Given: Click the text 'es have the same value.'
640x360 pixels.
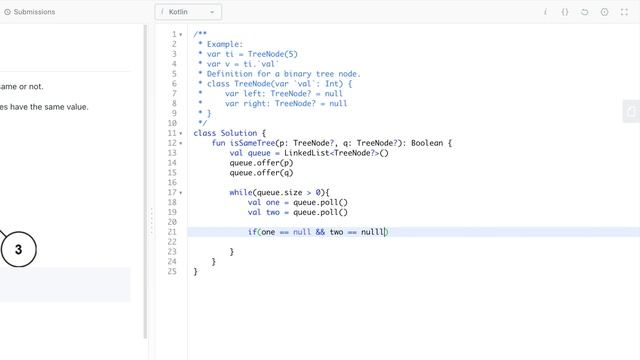Looking at the screenshot, I should click(x=44, y=107).
